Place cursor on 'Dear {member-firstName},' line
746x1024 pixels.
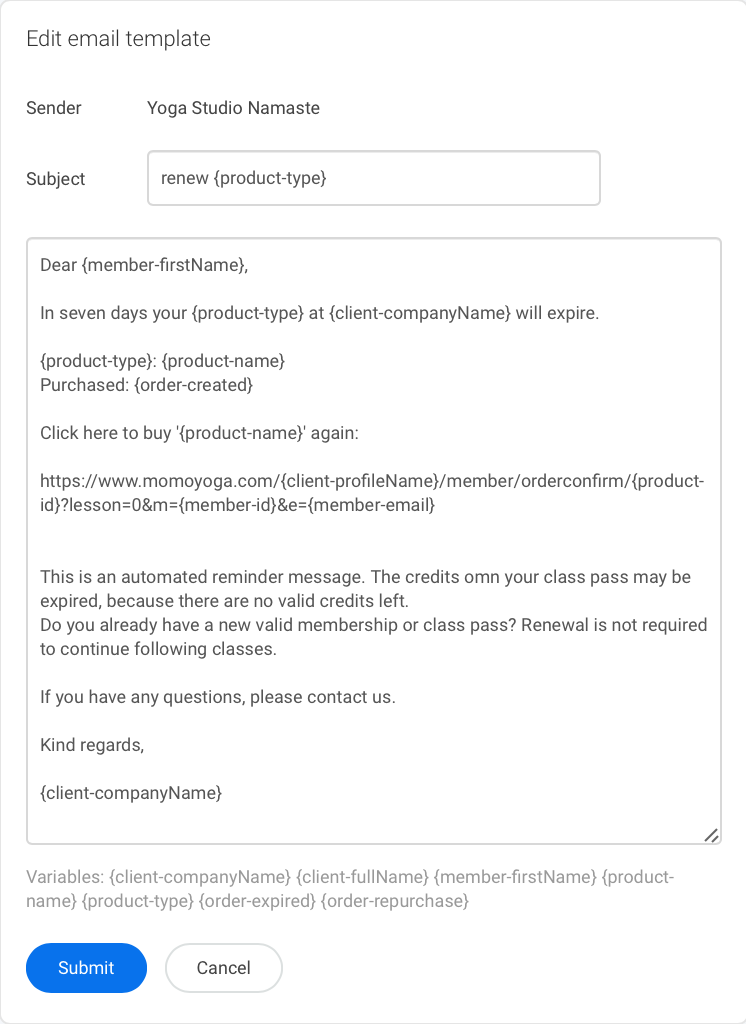point(144,264)
